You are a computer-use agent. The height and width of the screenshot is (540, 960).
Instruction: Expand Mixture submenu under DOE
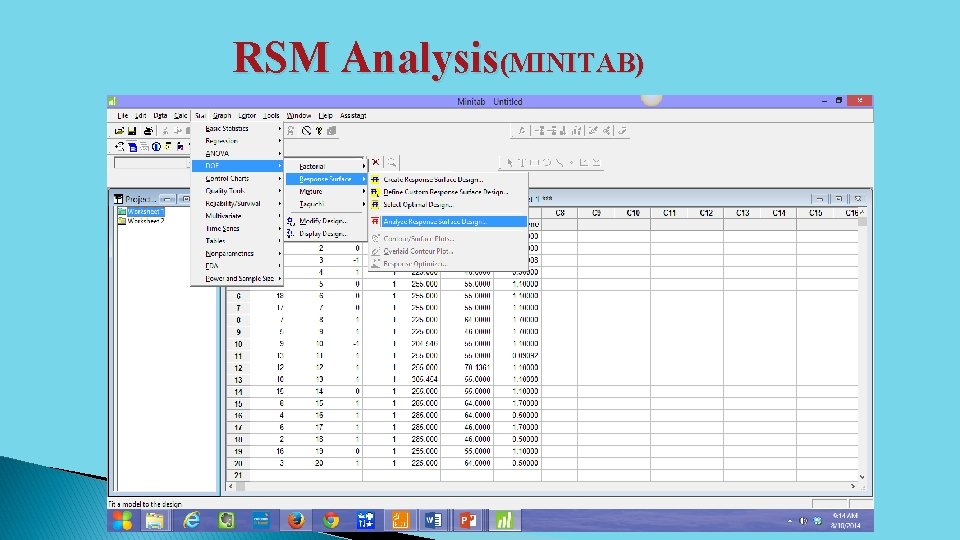click(326, 192)
